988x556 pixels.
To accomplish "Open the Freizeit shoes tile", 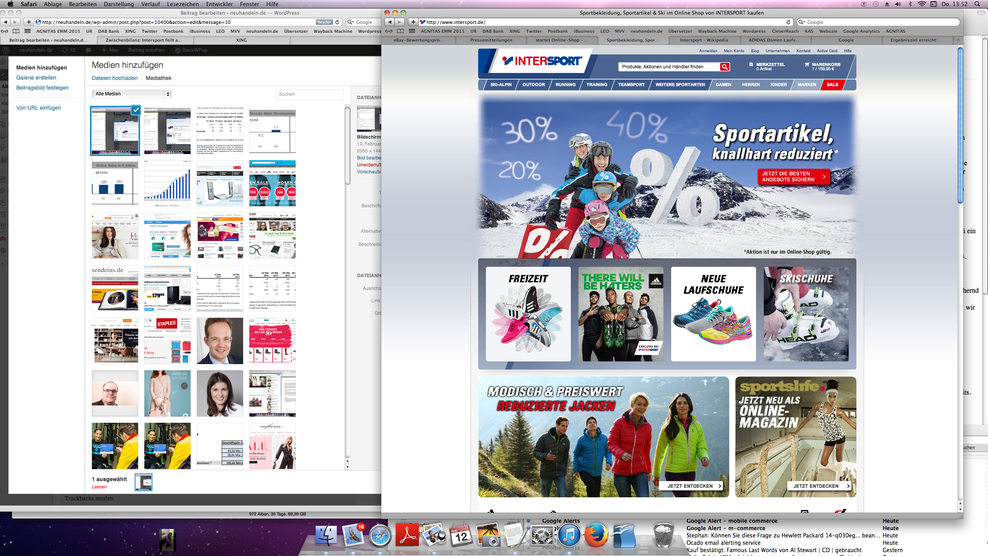I will click(x=528, y=314).
